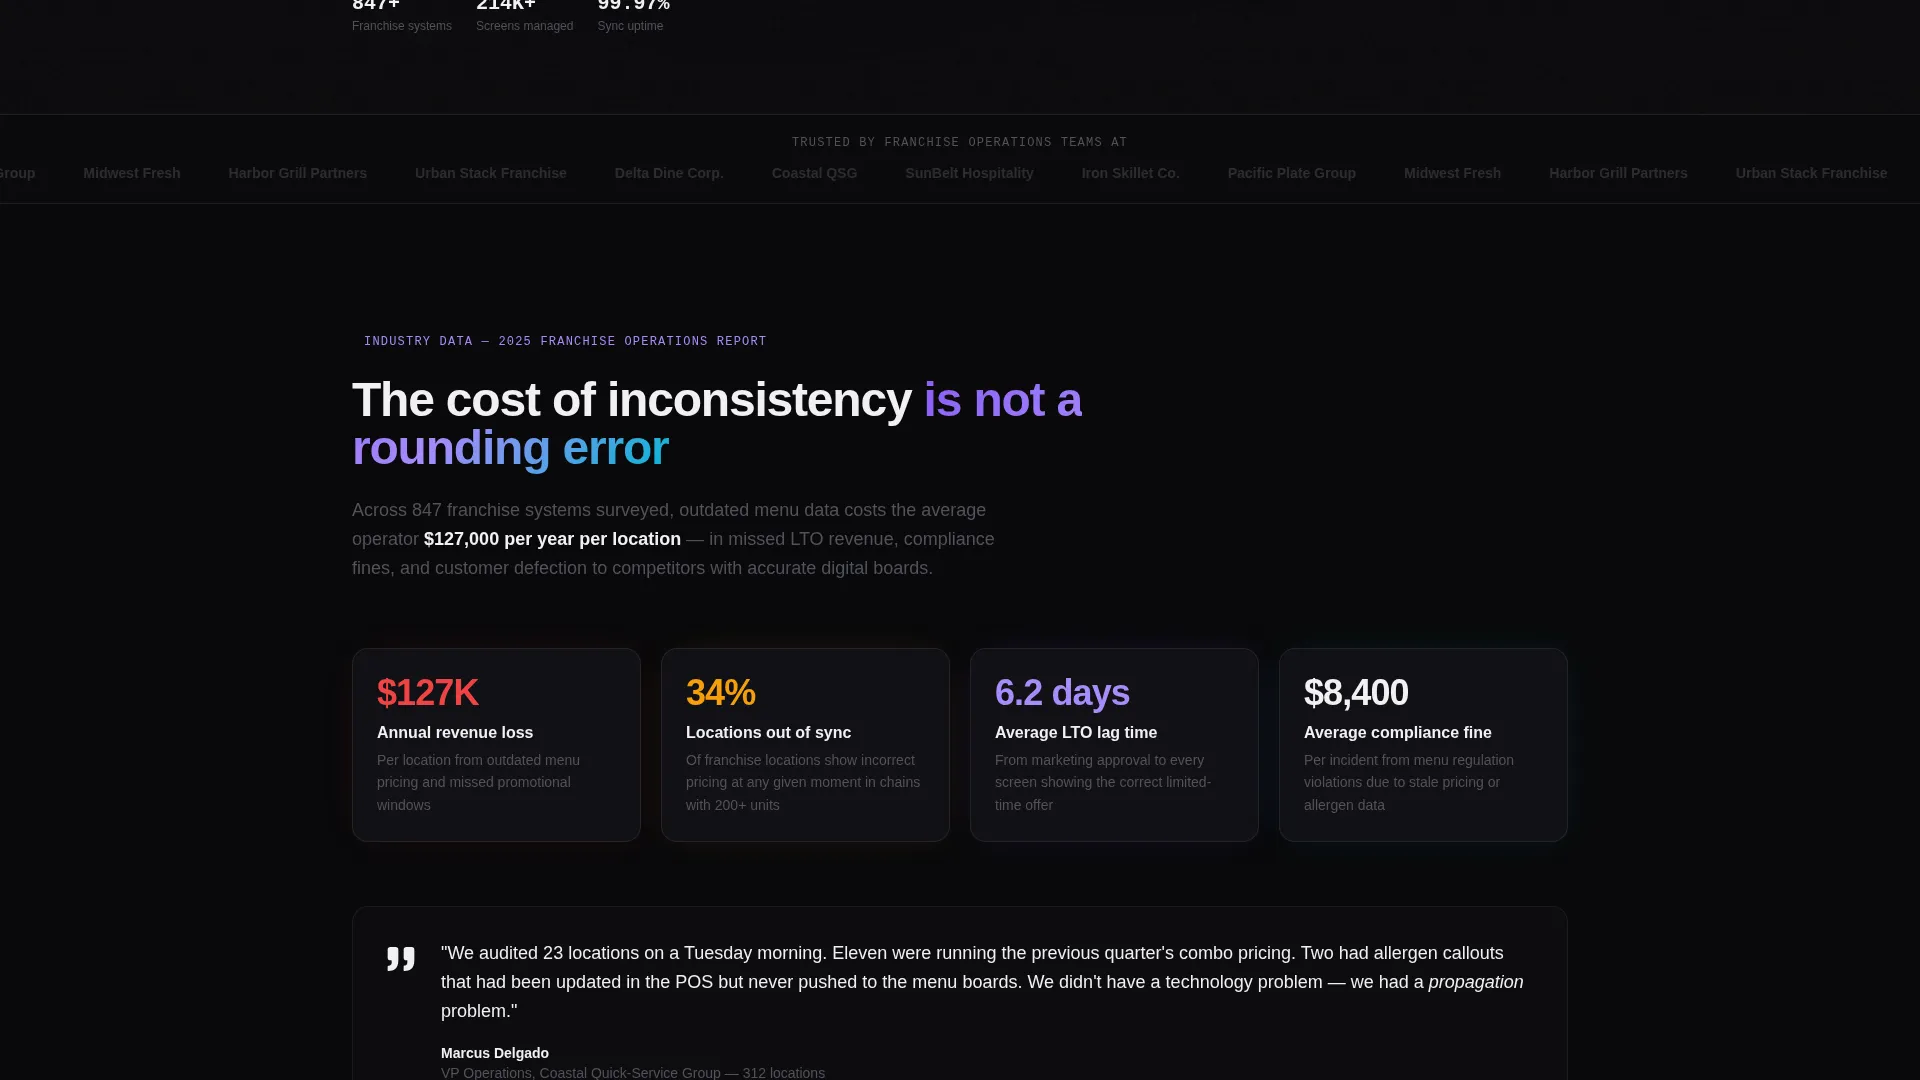Click the Coastal QSG brand name
1920x1080 pixels.
tap(814, 173)
